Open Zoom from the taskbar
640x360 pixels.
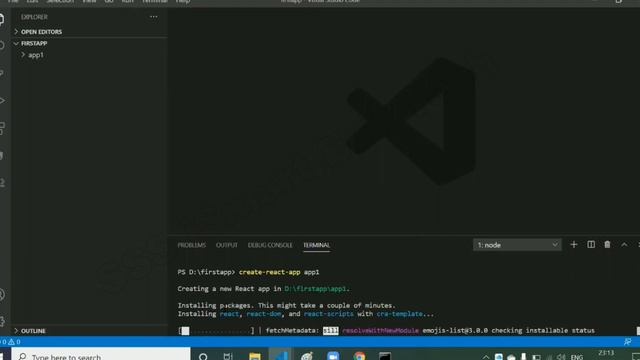[x=333, y=356]
